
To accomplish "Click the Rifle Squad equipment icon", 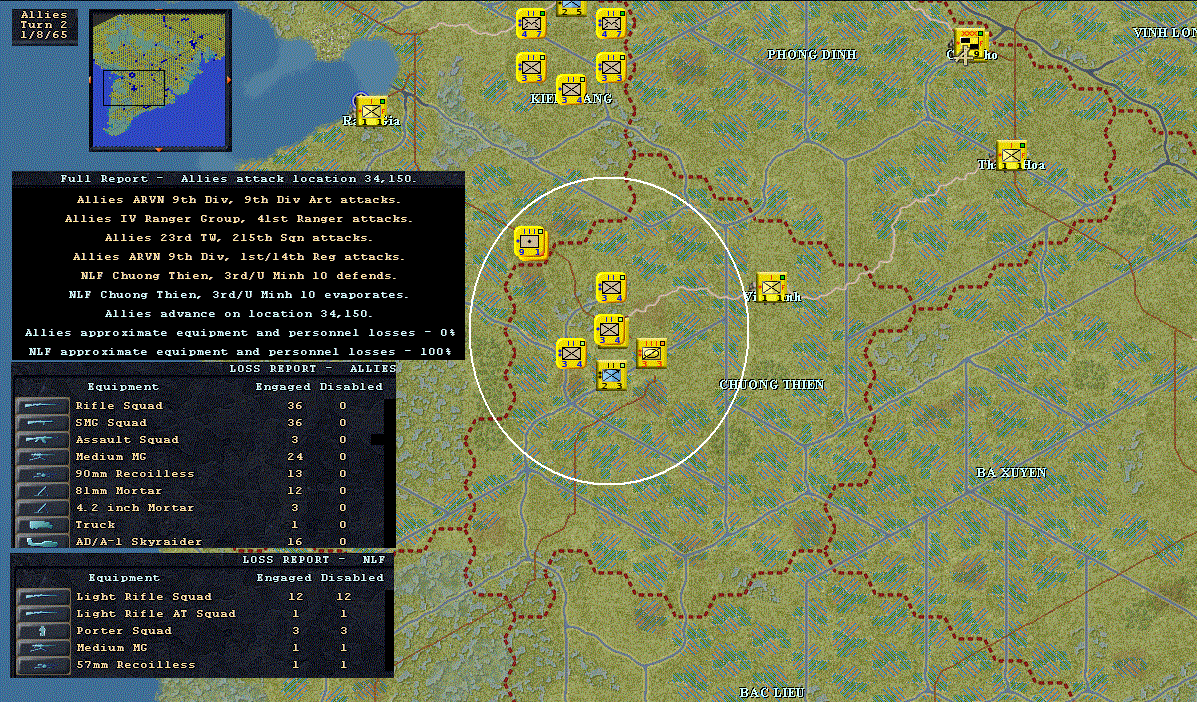I will tap(43, 405).
